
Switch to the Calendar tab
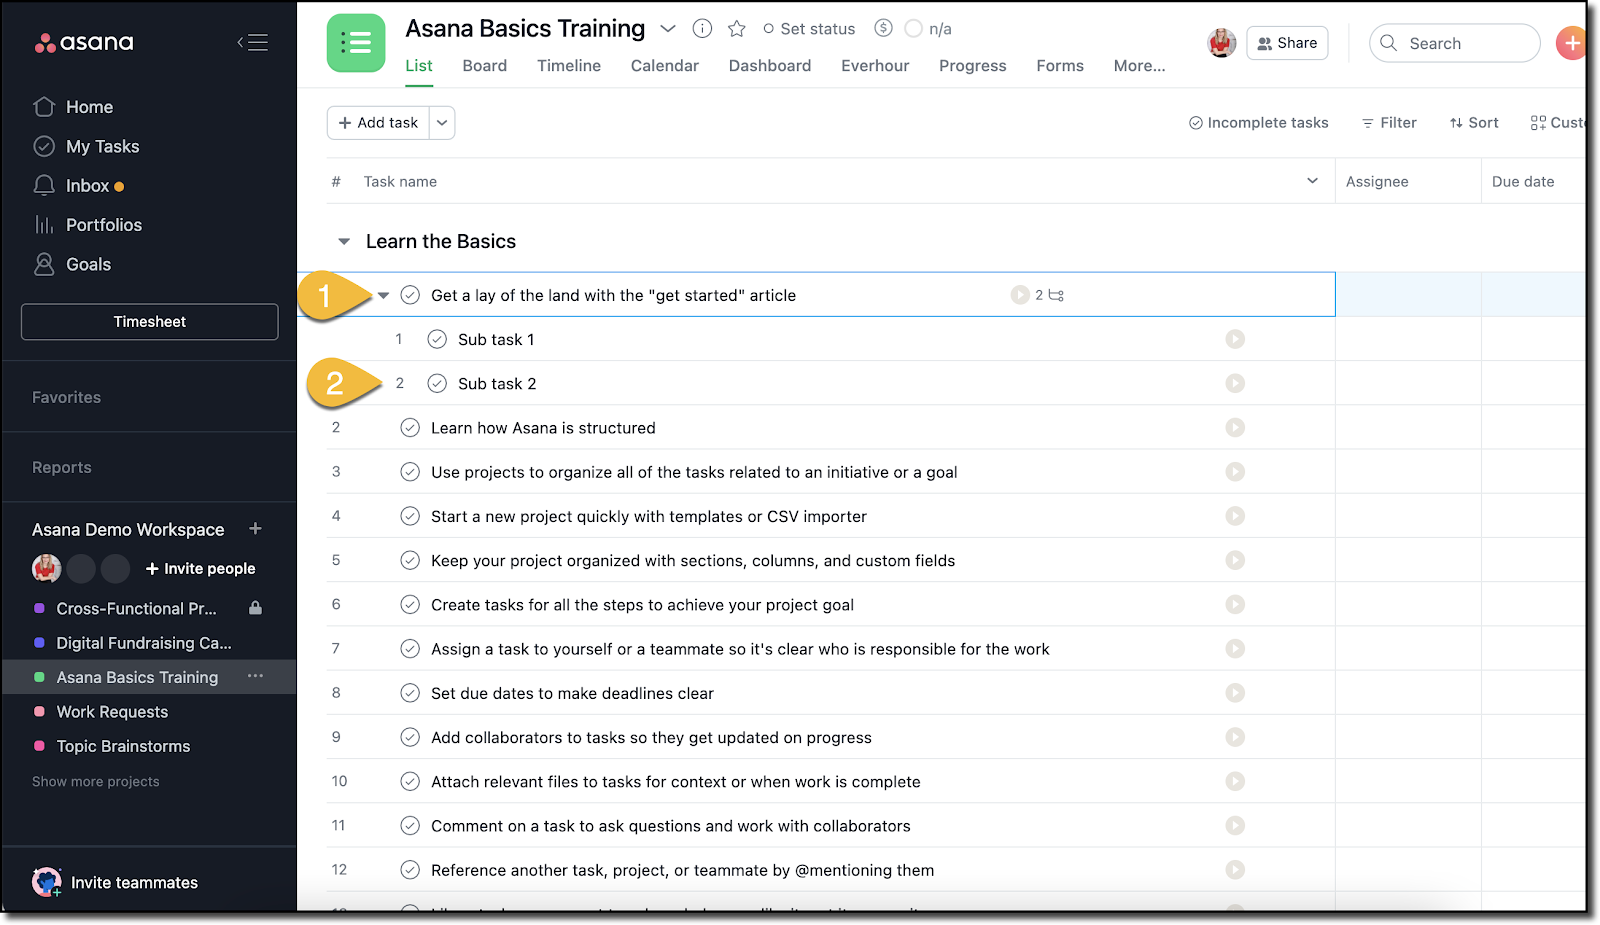665,66
